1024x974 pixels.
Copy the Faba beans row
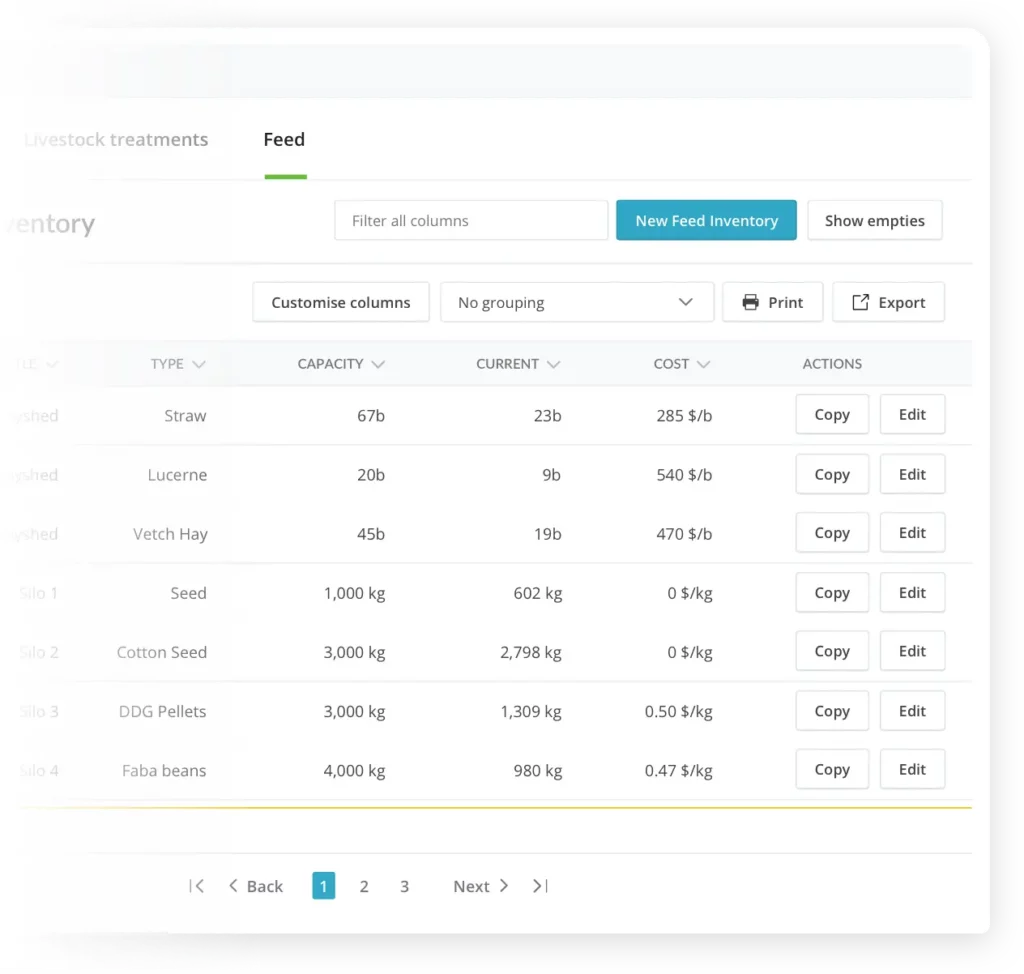tap(832, 769)
